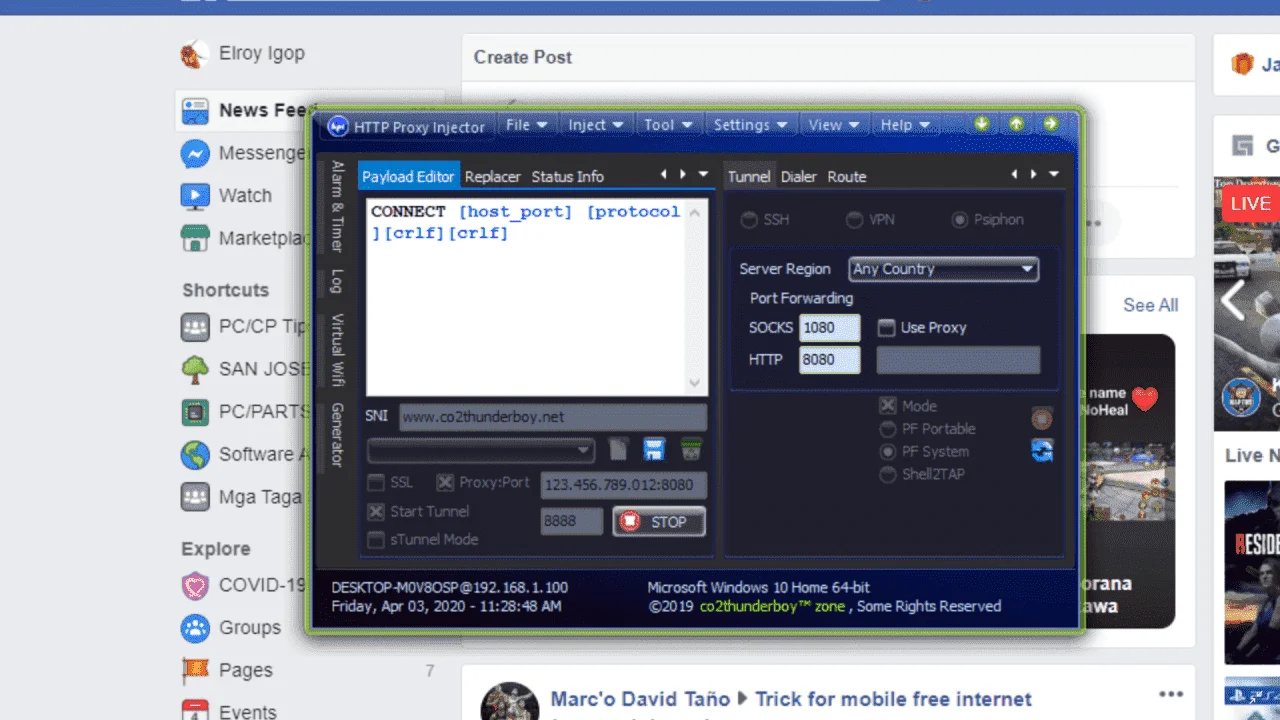Open Groups icon in Facebook Explore

[x=195, y=628]
